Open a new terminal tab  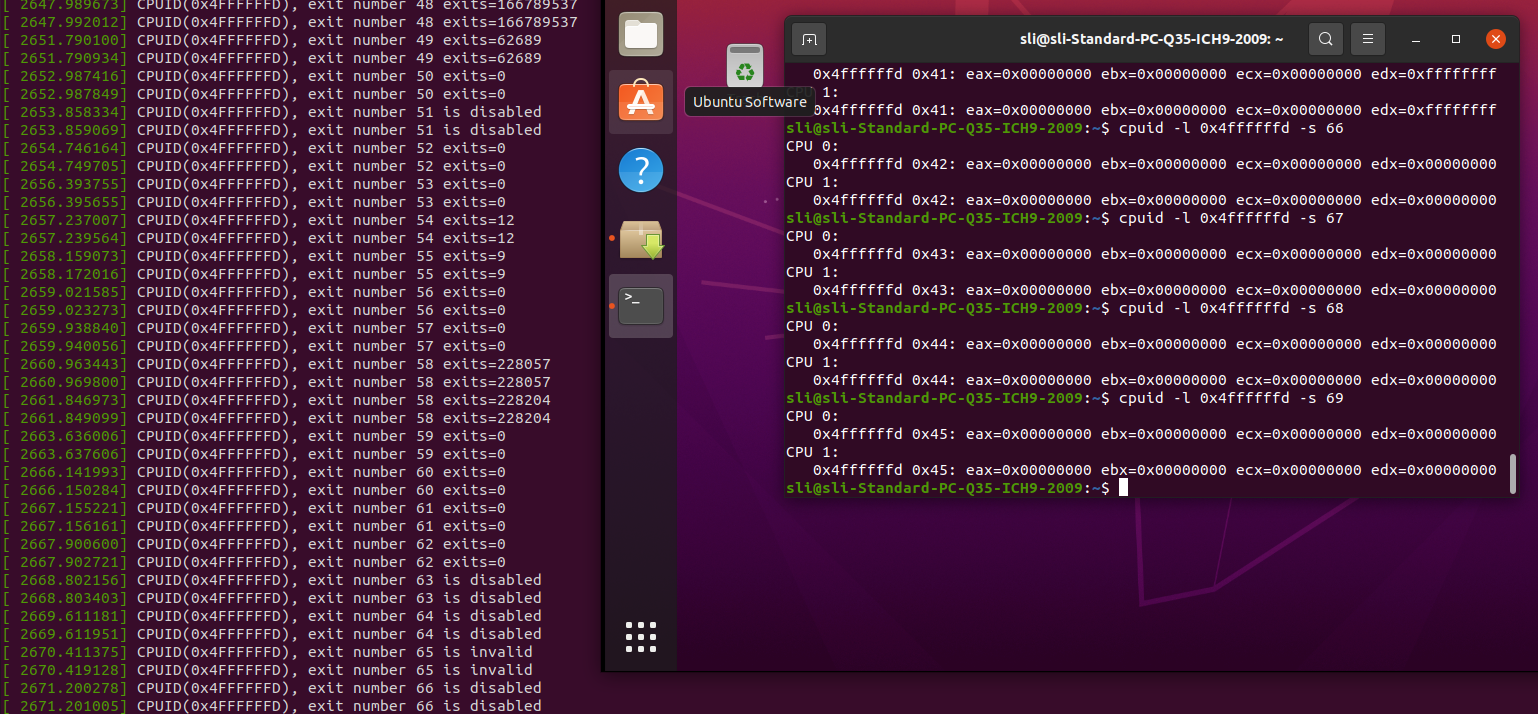tap(810, 39)
